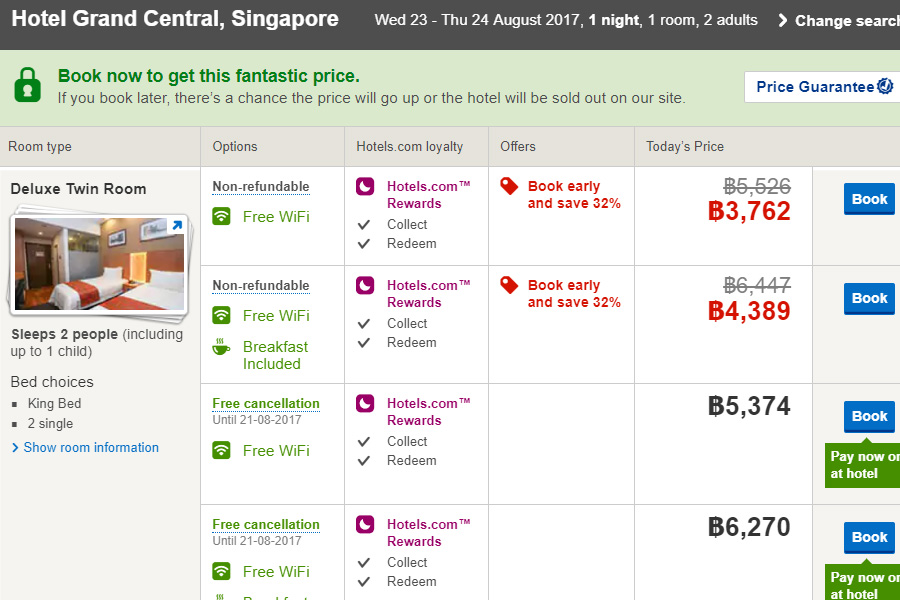Click the enlarge photo arrow icon on room image
The height and width of the screenshot is (600, 900).
coord(176,226)
